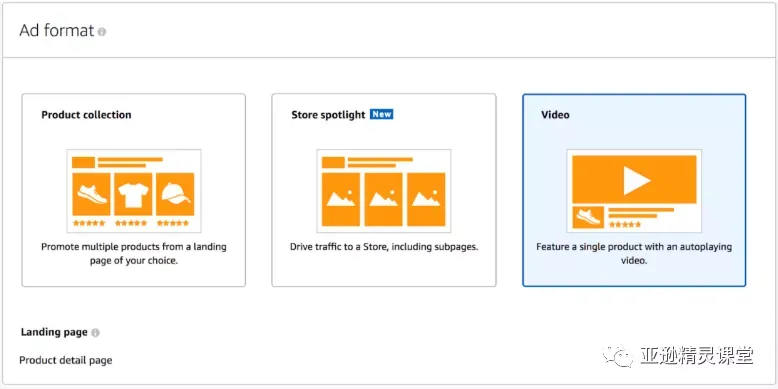This screenshot has width=778, height=389.
Task: Click the t-shirt icon in Product collection
Action: [x=133, y=194]
